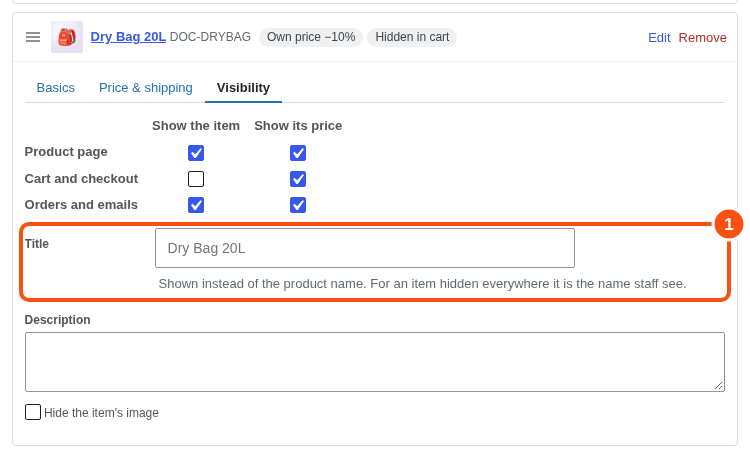Uncheck Show the item for Product page
Viewport: 750px width, 458px height.
pos(196,153)
